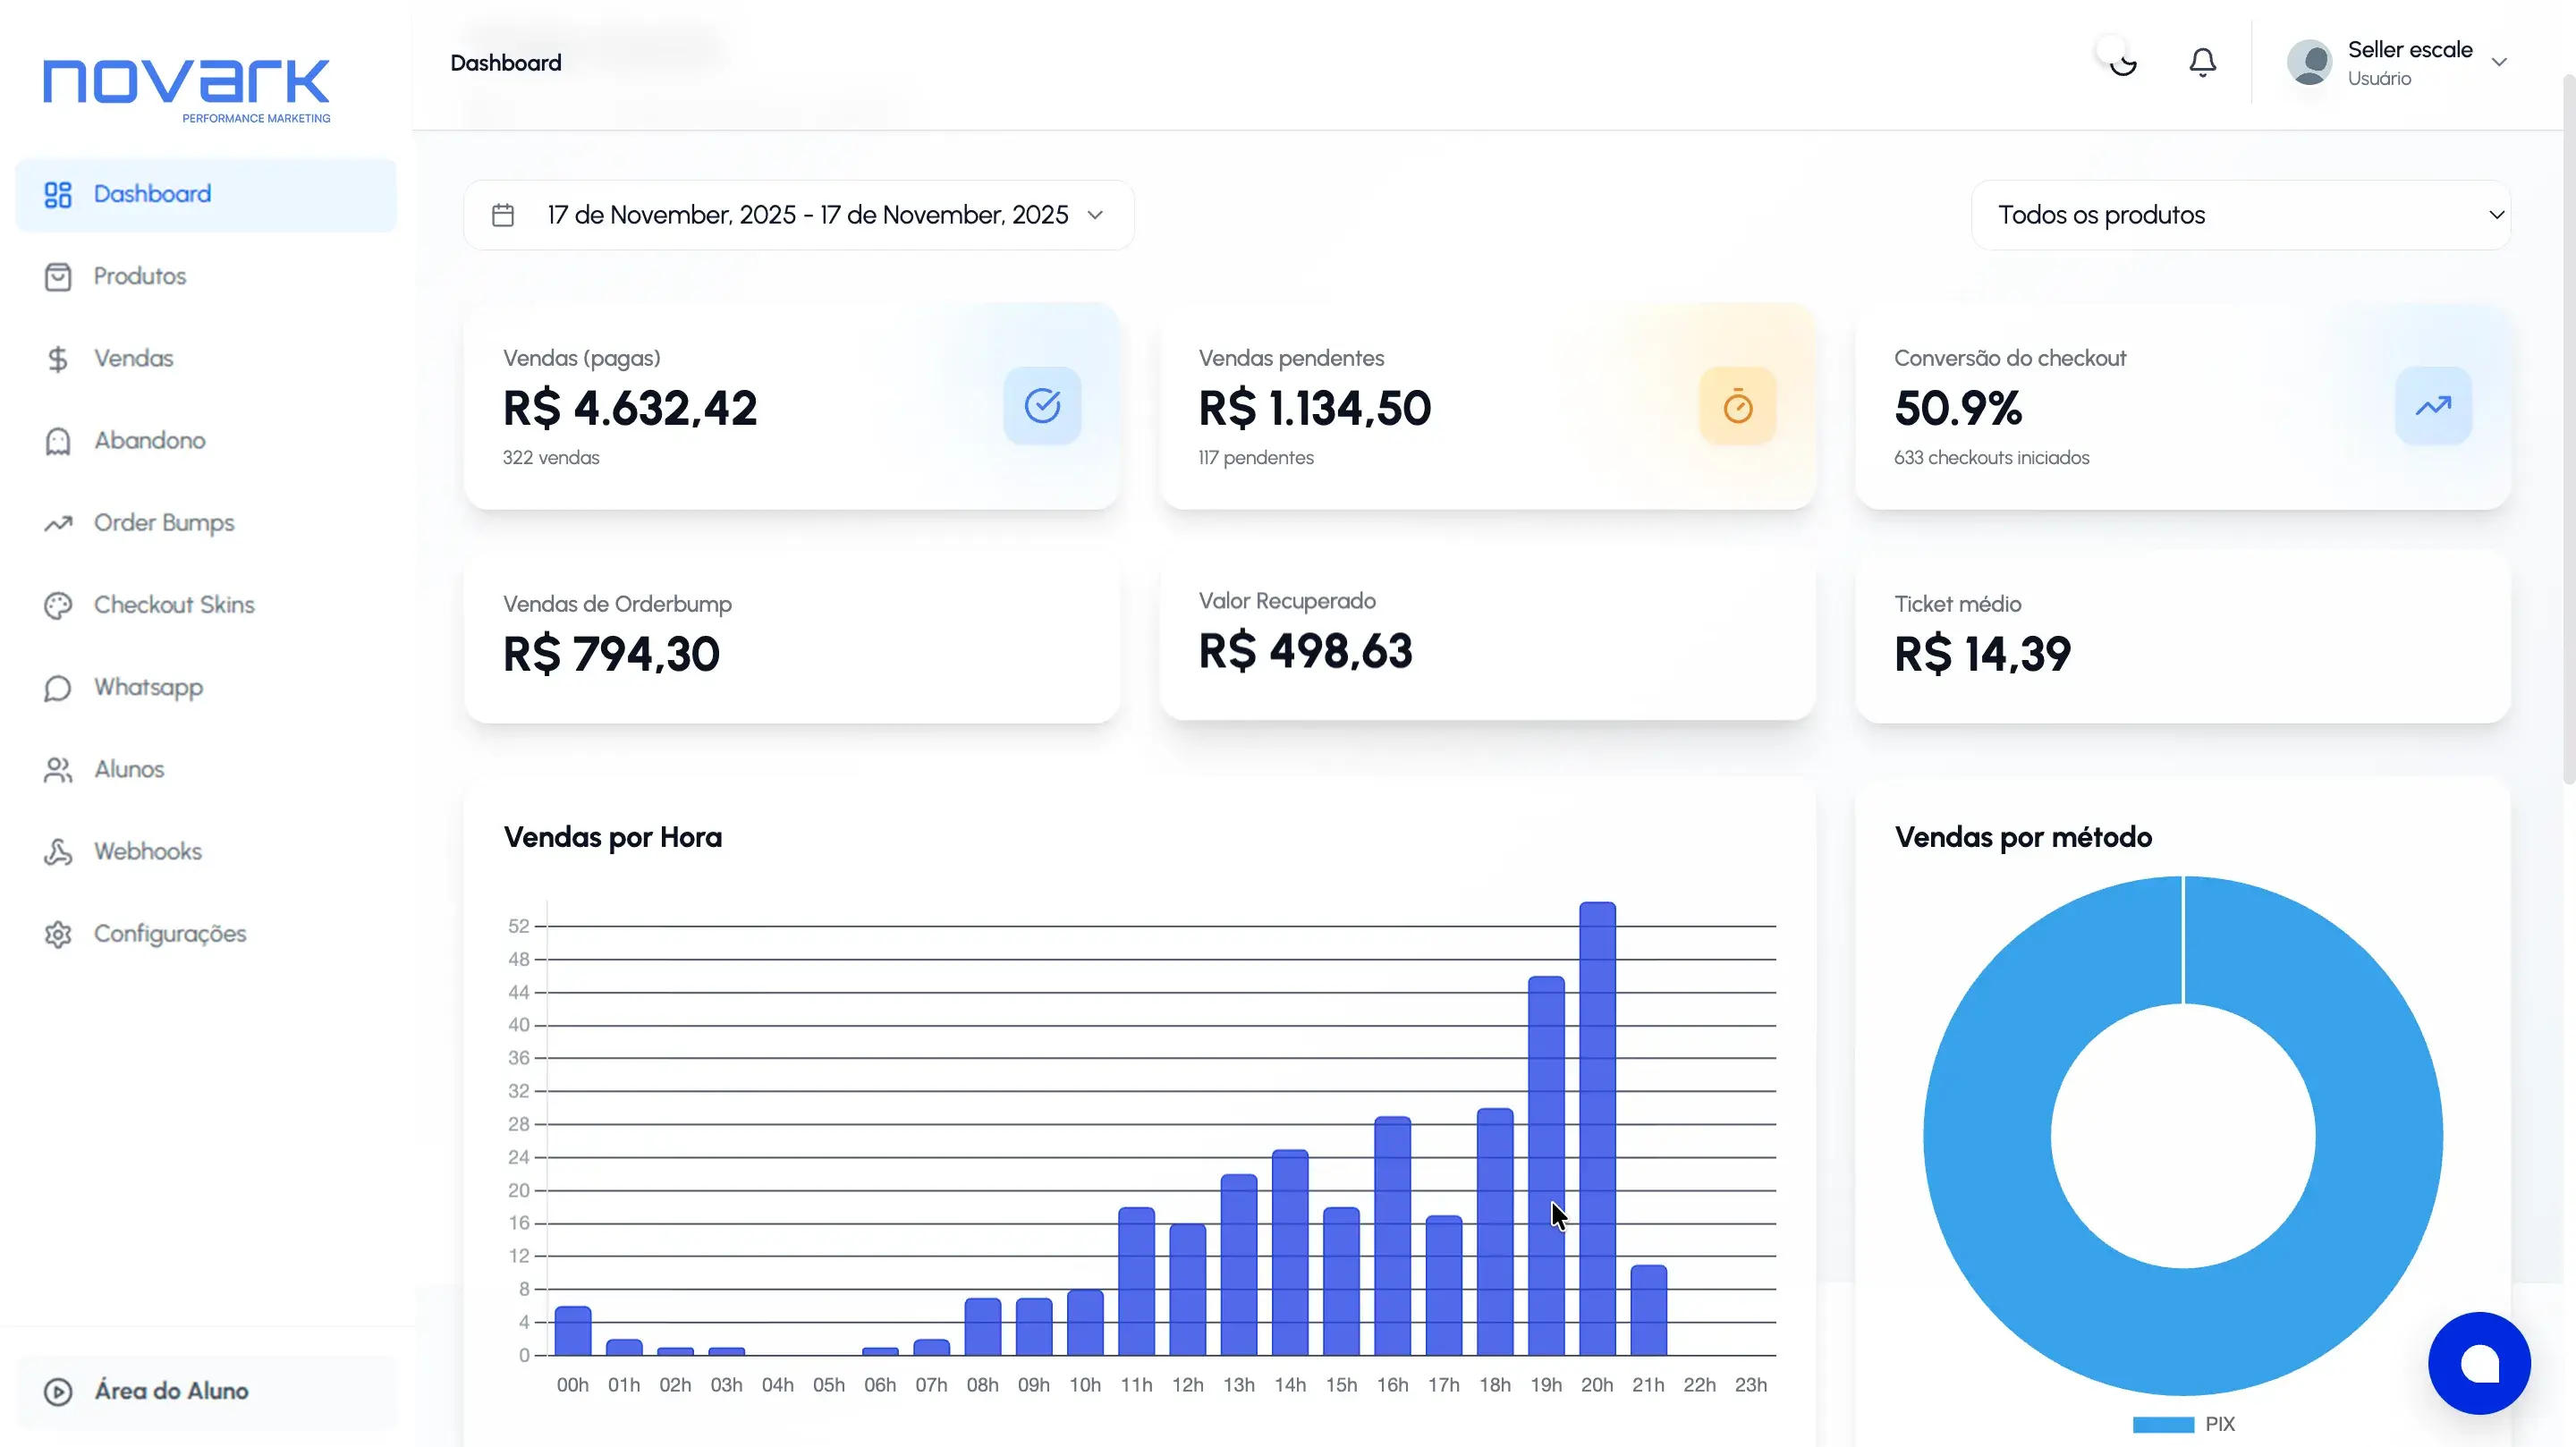Click the checkout conversion trend icon

2433,406
